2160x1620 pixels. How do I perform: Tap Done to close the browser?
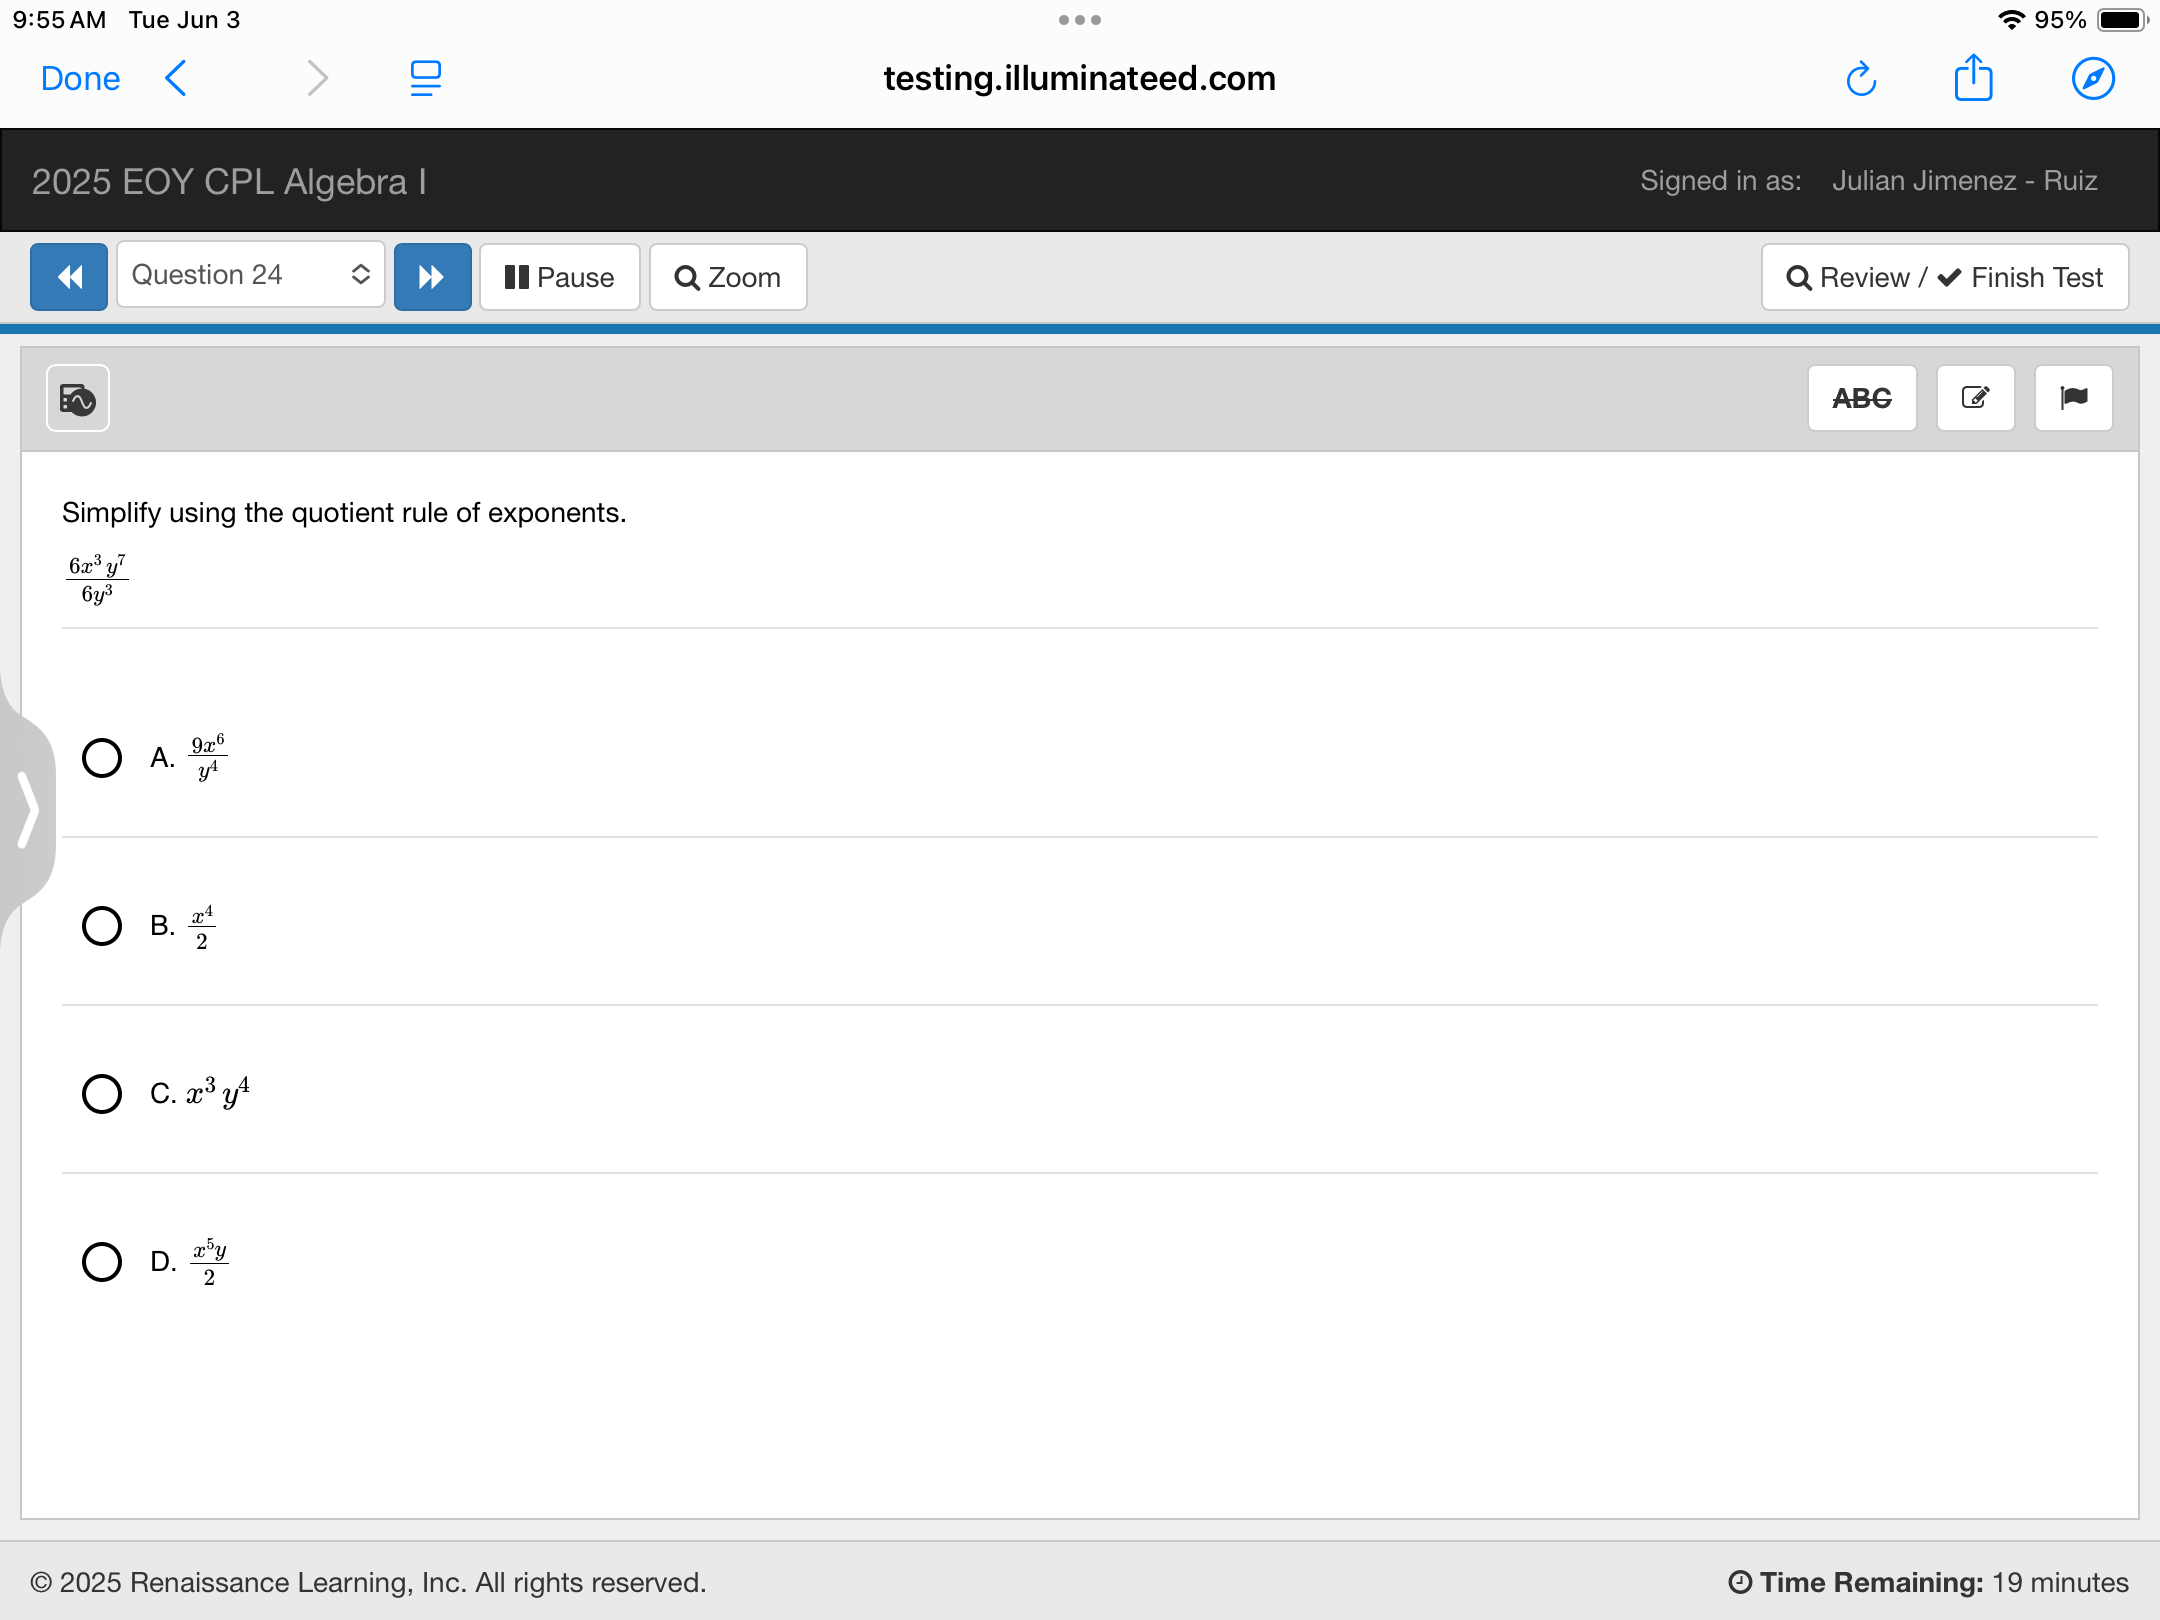coord(80,79)
